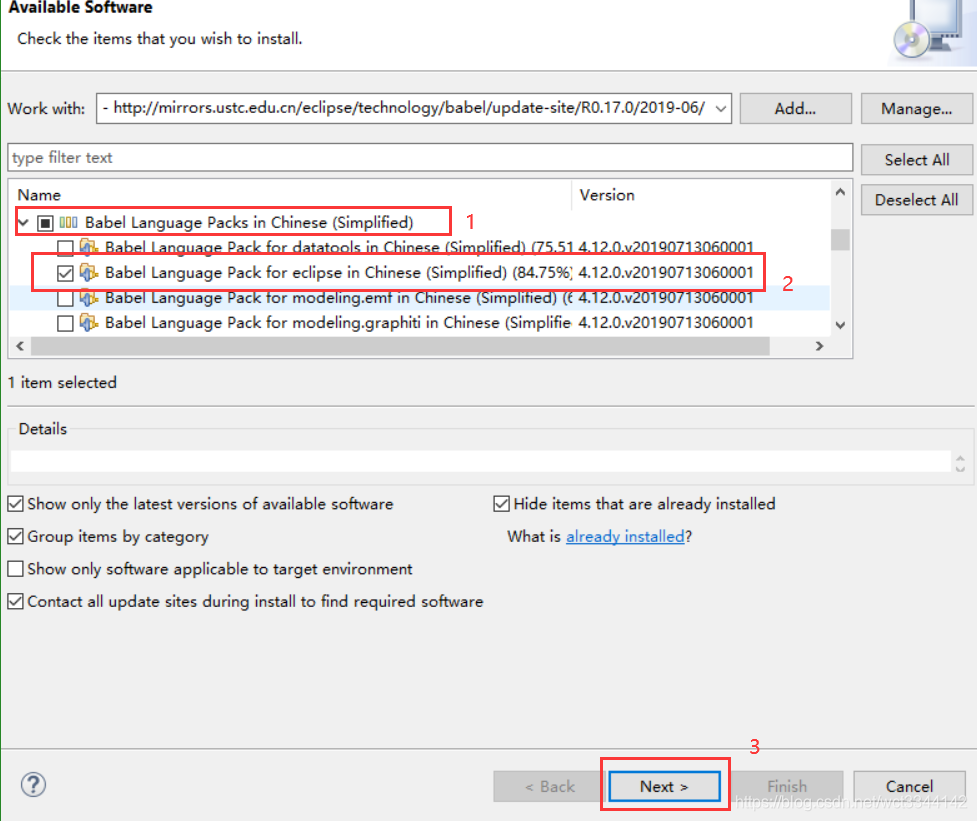Select the modeling.graphiti language pack row text
The height and width of the screenshot is (821, 977).
click(338, 323)
